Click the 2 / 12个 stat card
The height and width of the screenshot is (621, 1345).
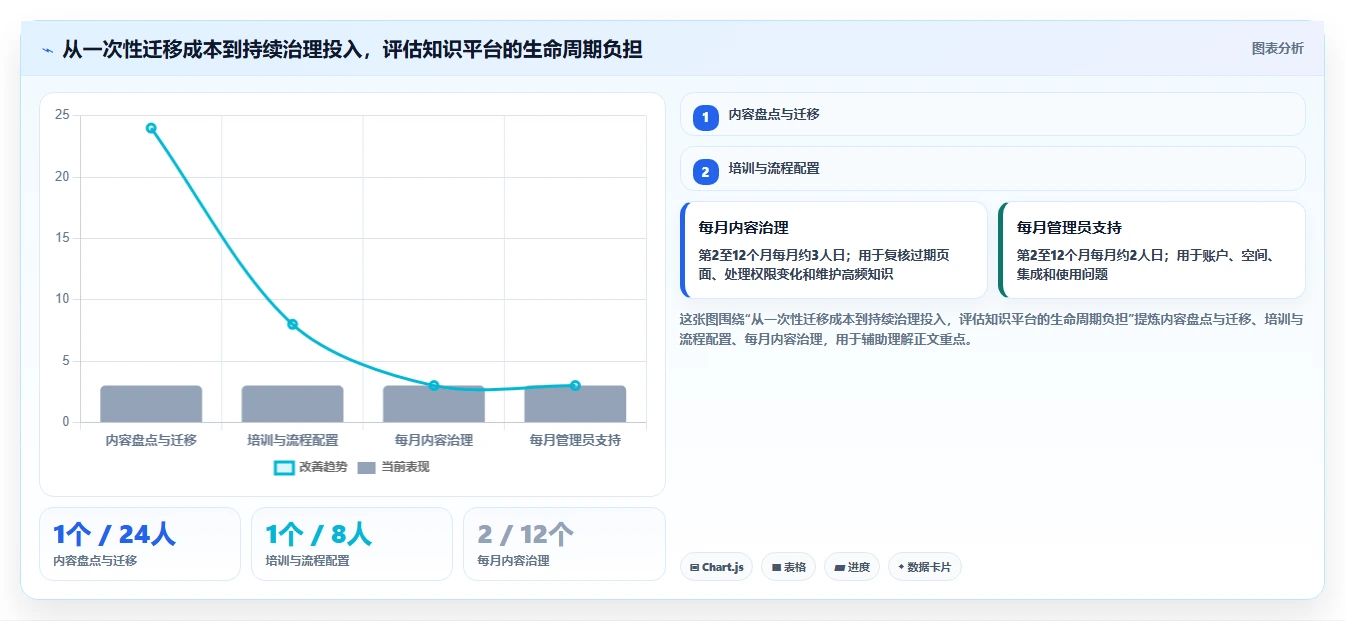point(564,544)
